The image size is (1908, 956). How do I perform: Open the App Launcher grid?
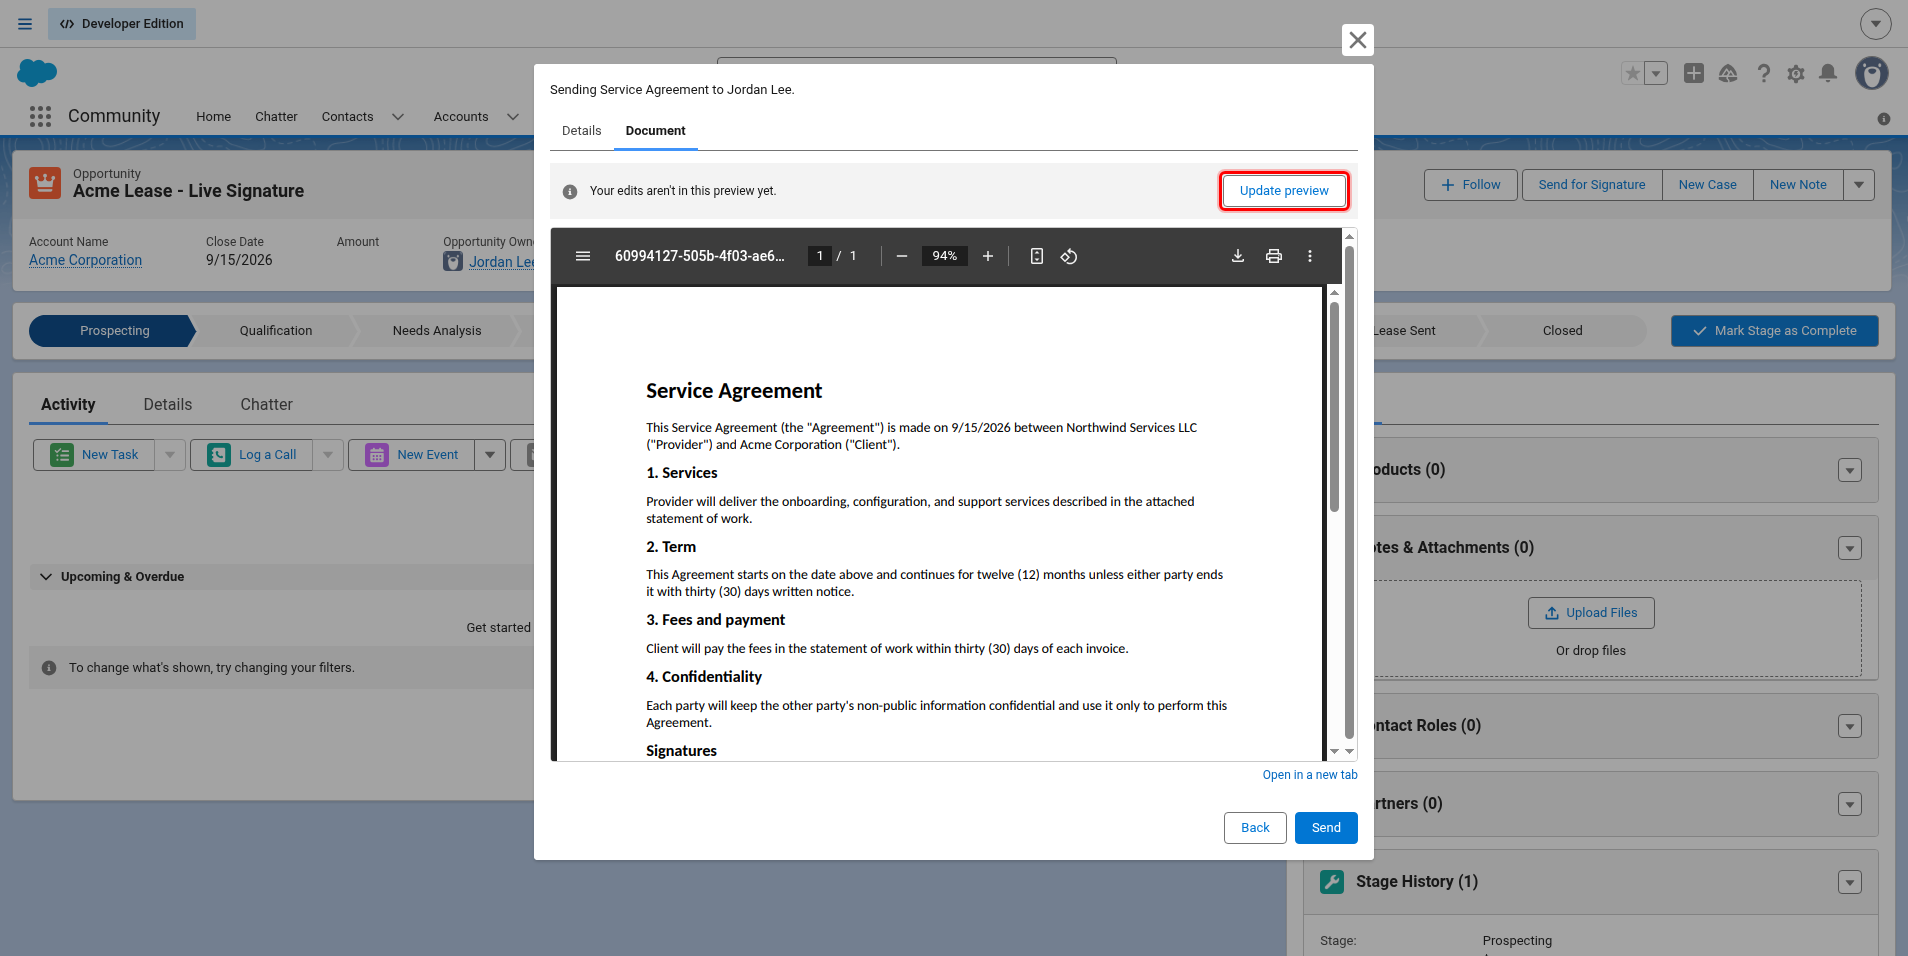(41, 116)
